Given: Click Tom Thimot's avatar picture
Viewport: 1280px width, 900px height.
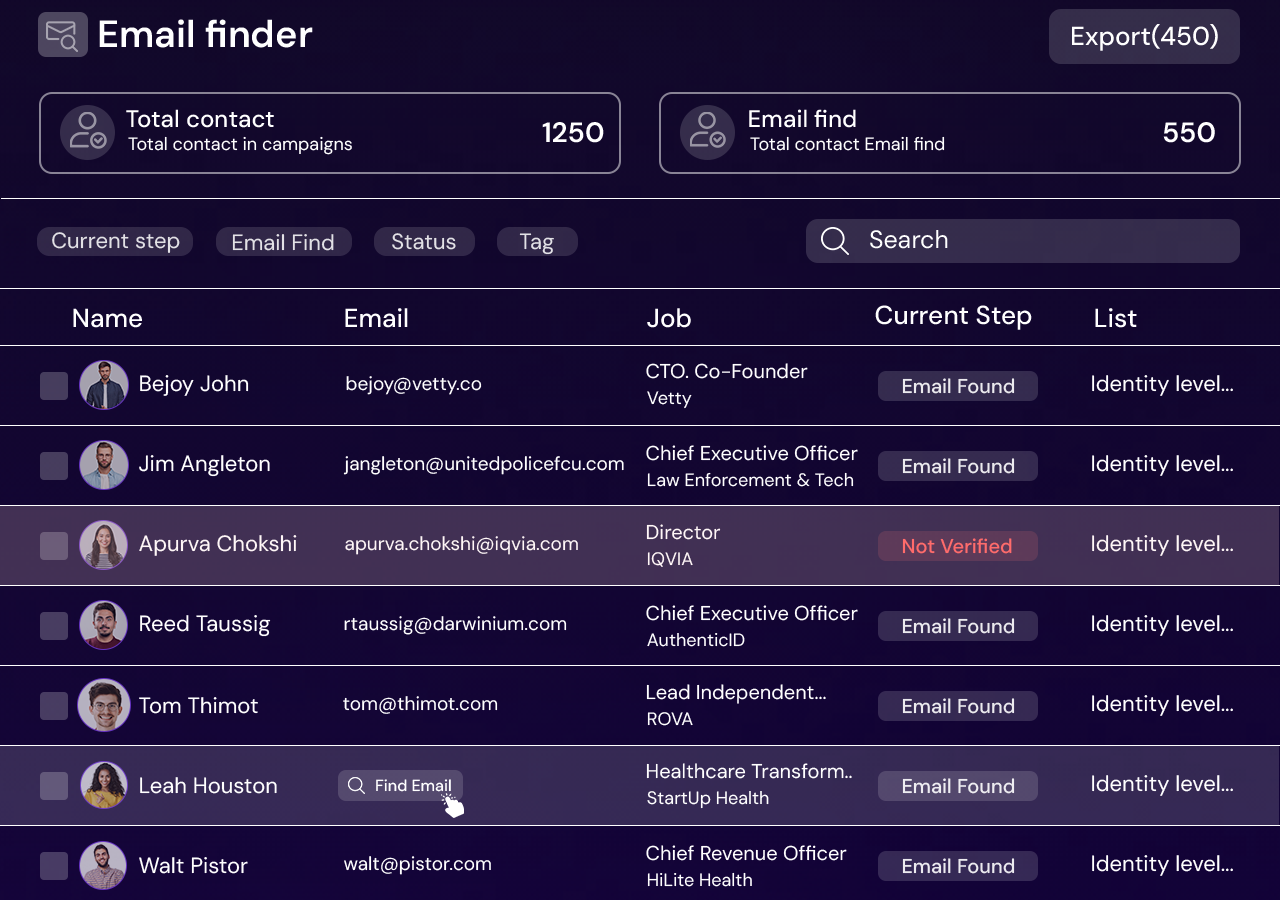Looking at the screenshot, I should (104, 705).
